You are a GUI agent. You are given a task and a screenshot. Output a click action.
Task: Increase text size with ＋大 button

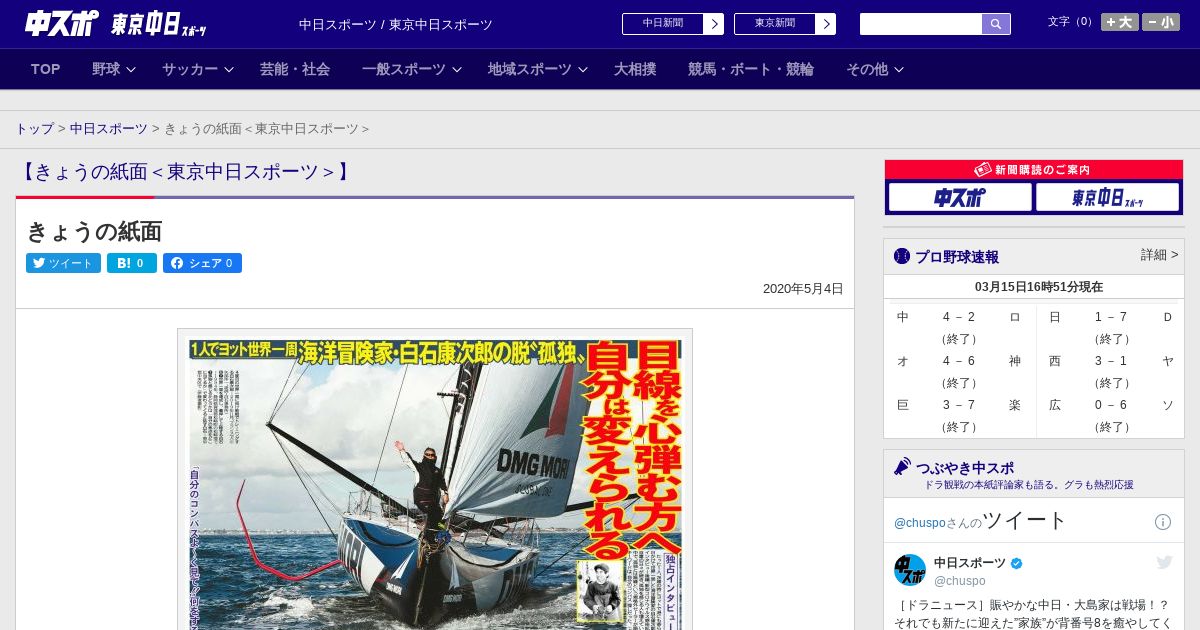[1120, 22]
